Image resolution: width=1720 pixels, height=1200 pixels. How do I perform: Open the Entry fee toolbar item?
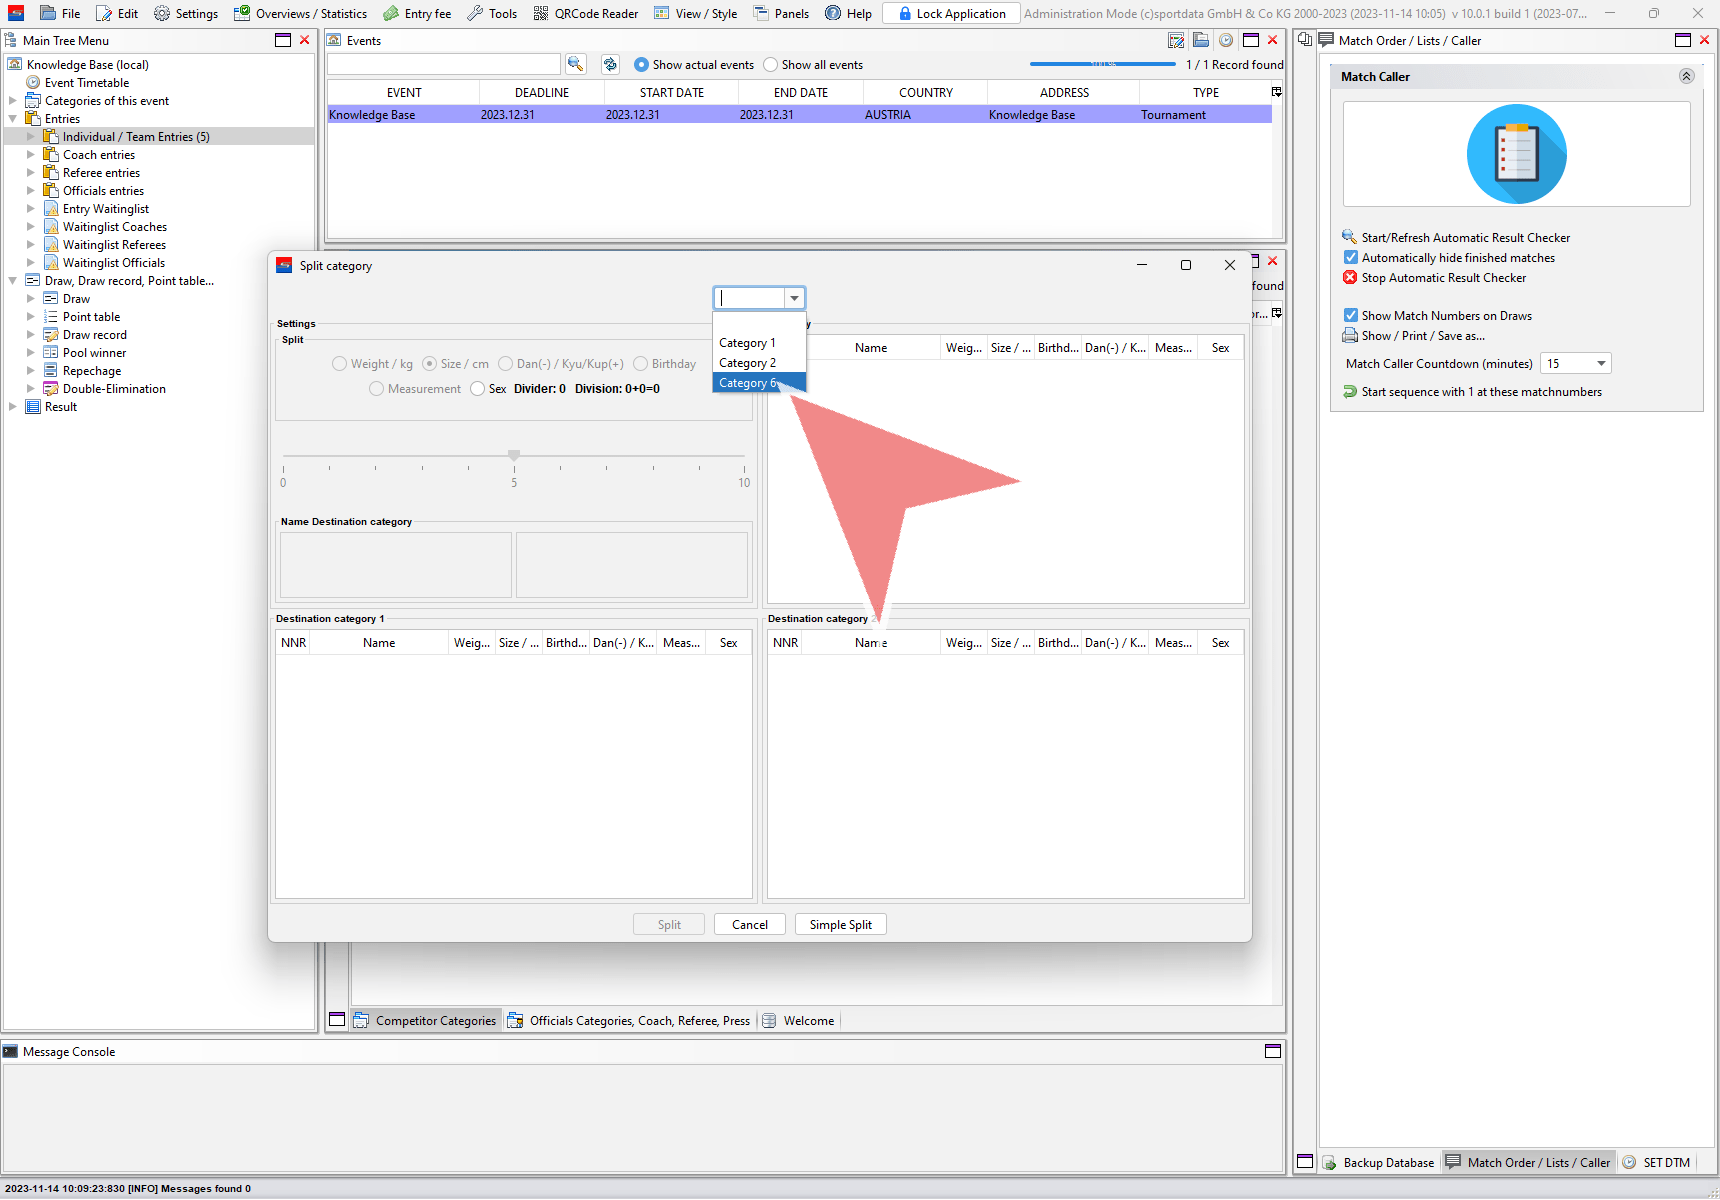417,13
